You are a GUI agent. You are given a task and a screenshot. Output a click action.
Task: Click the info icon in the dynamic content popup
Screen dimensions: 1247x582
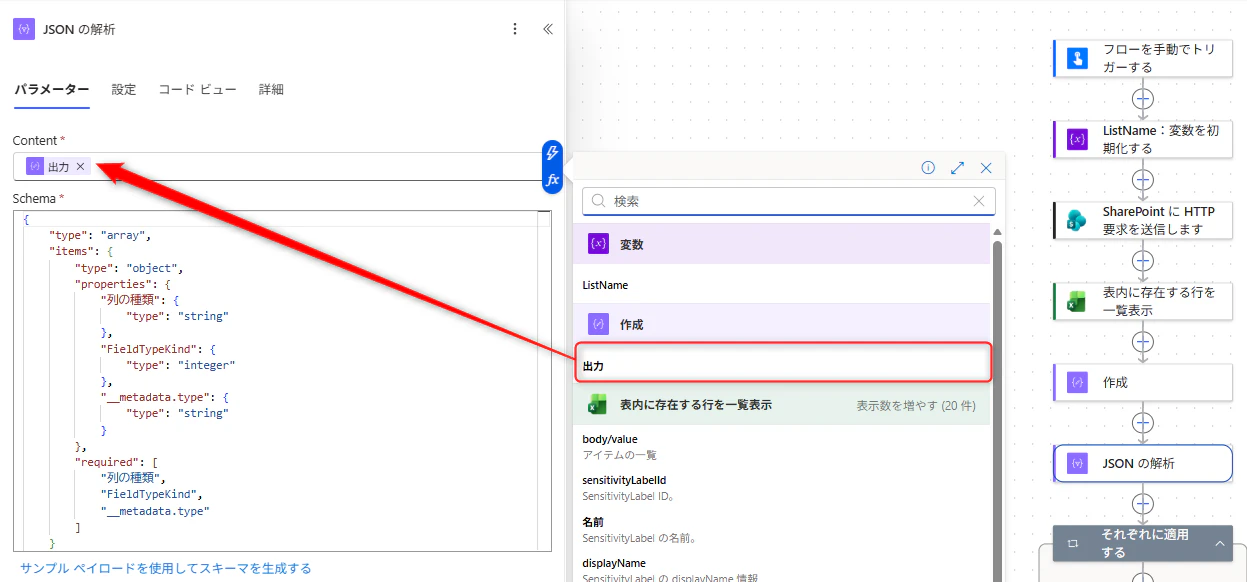[x=928, y=168]
